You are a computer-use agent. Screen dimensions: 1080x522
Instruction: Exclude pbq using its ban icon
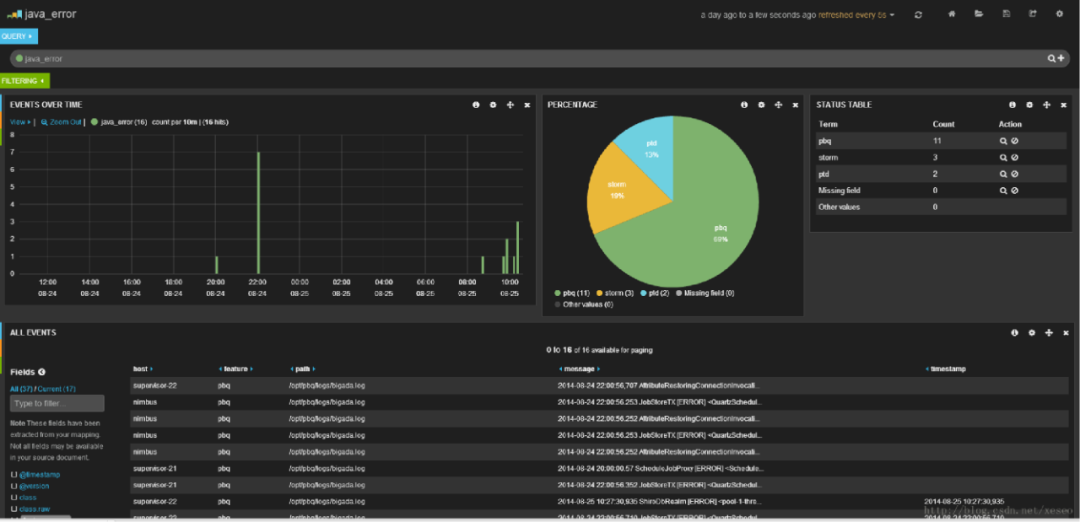[1015, 140]
